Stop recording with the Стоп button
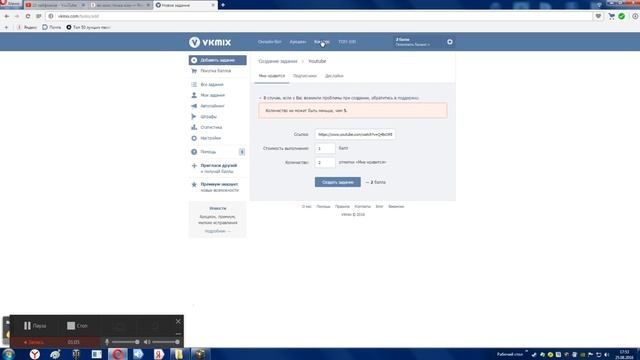Viewport: 640px width, 360px height. click(x=77, y=326)
